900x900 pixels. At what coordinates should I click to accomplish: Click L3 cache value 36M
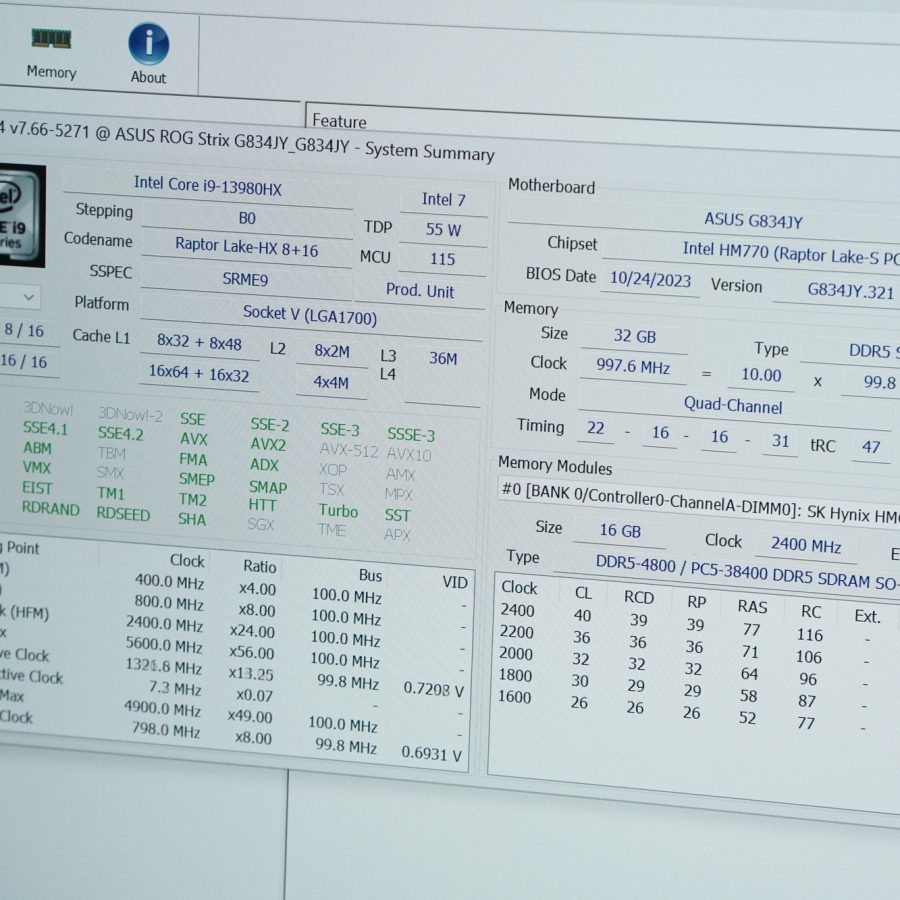(443, 359)
